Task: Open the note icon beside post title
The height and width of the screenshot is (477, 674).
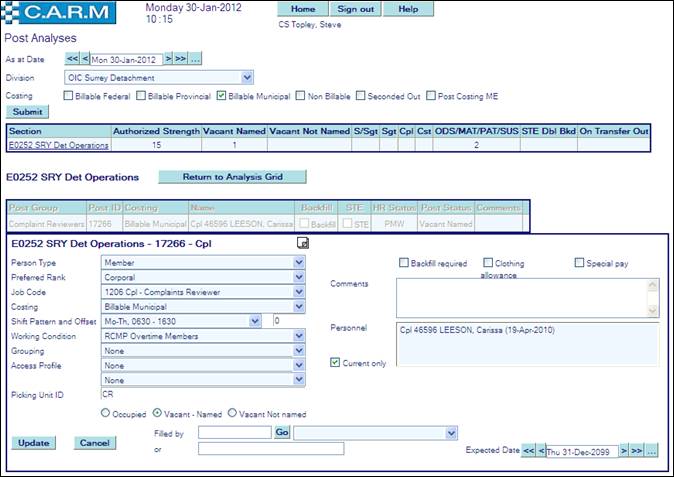Action: click(302, 243)
